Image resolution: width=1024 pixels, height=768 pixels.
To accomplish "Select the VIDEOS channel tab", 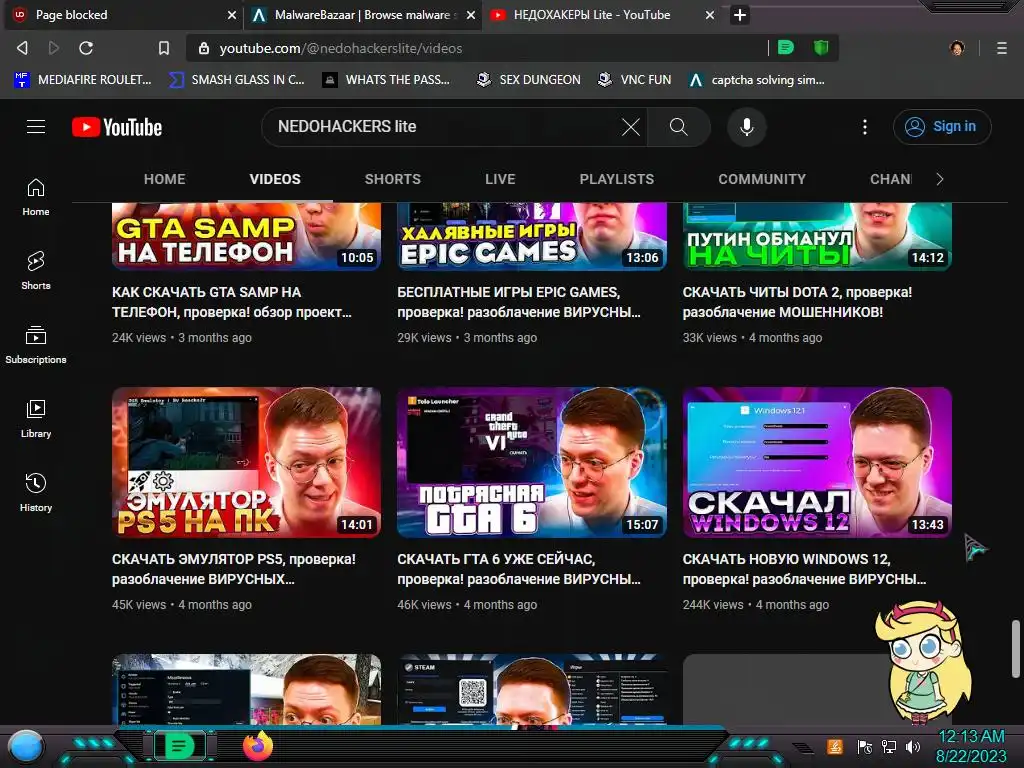I will [x=275, y=179].
